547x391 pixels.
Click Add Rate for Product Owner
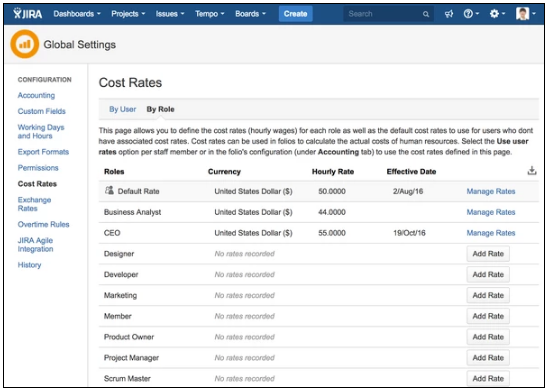[x=488, y=337]
